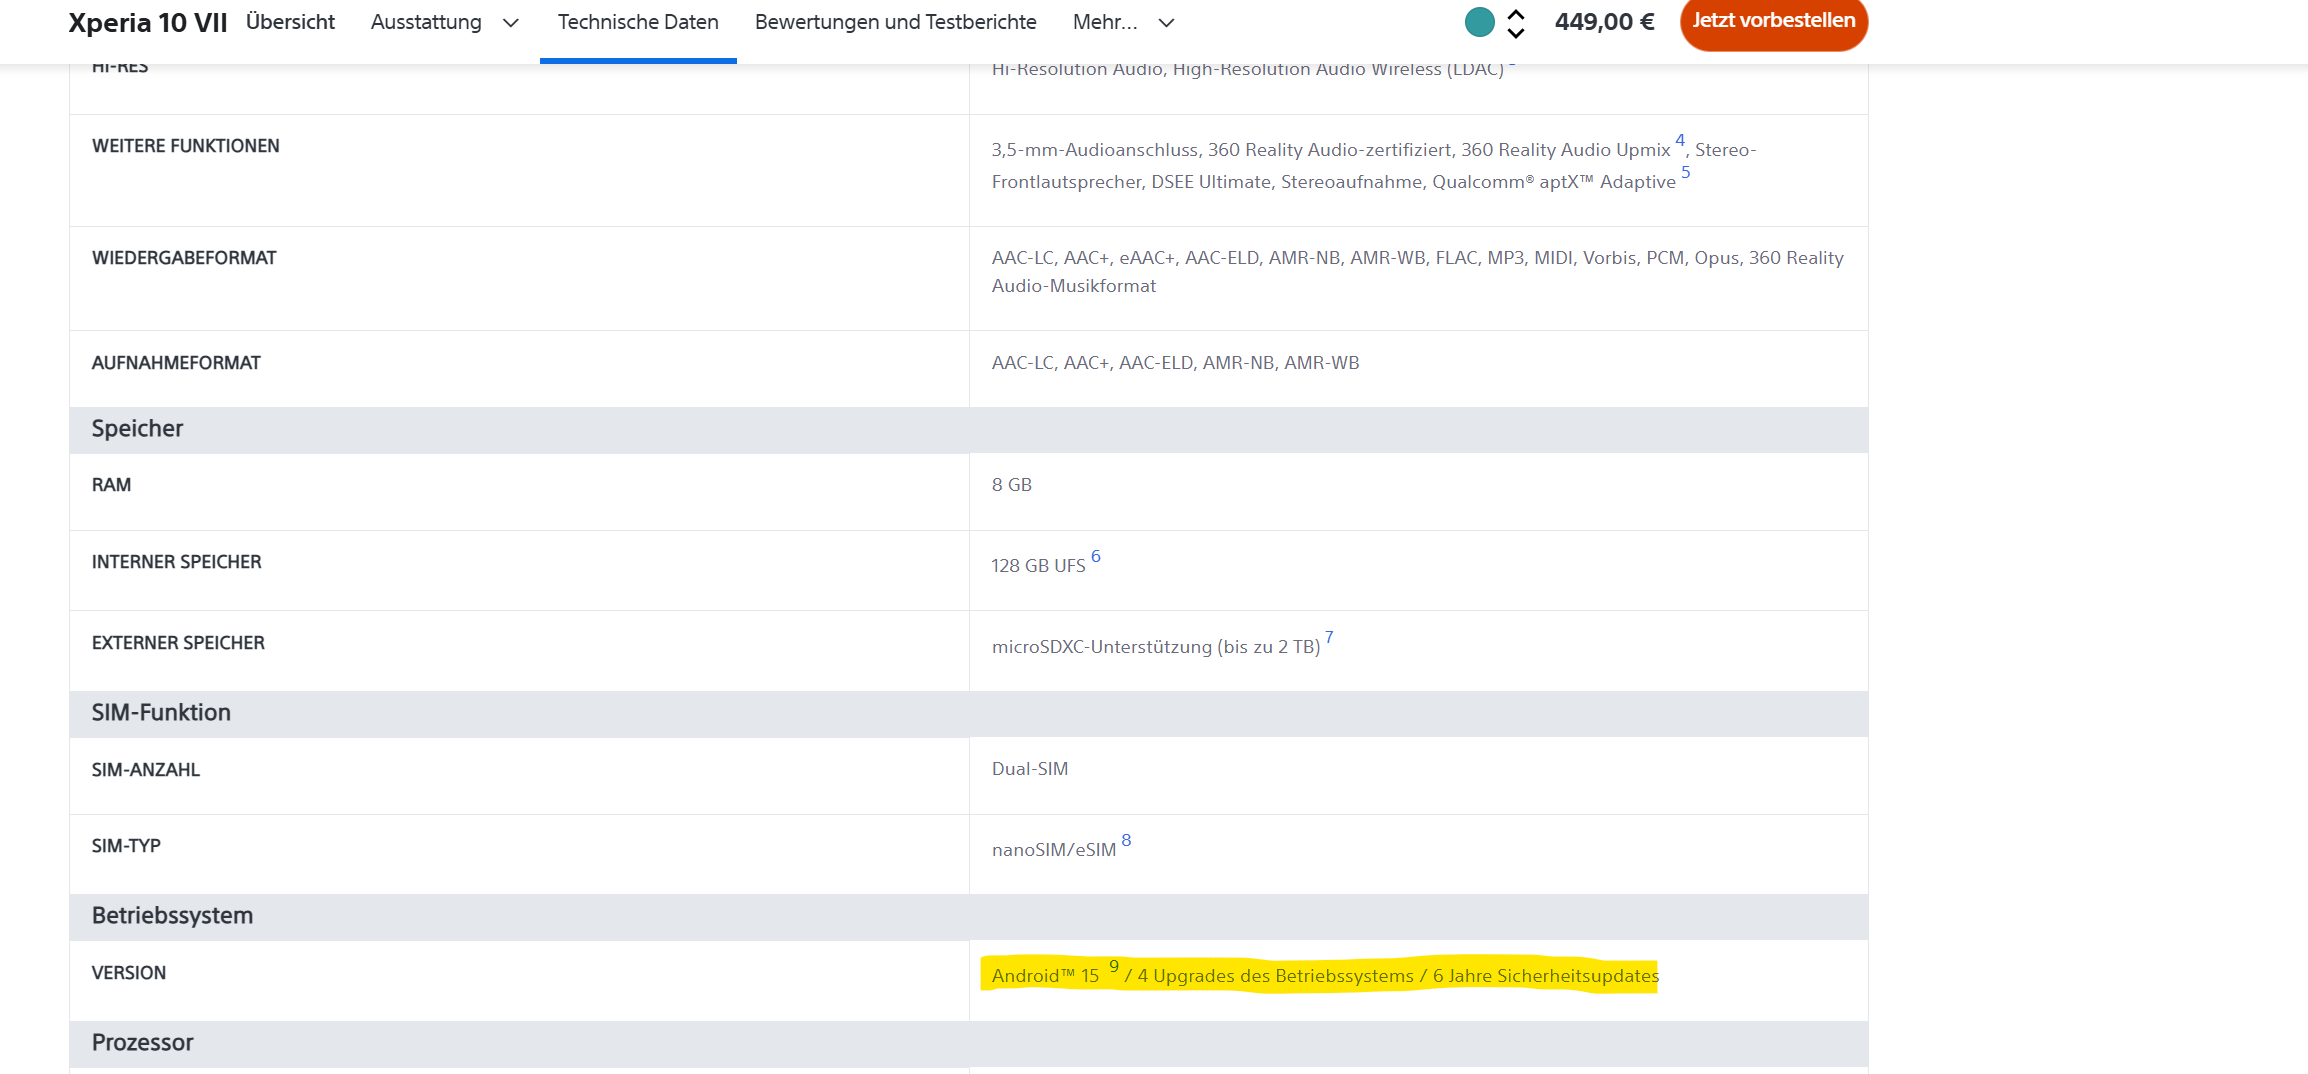The height and width of the screenshot is (1074, 2308).
Task: Click the AUFNAHMEFORMAT label
Action: pyautogui.click(x=176, y=363)
